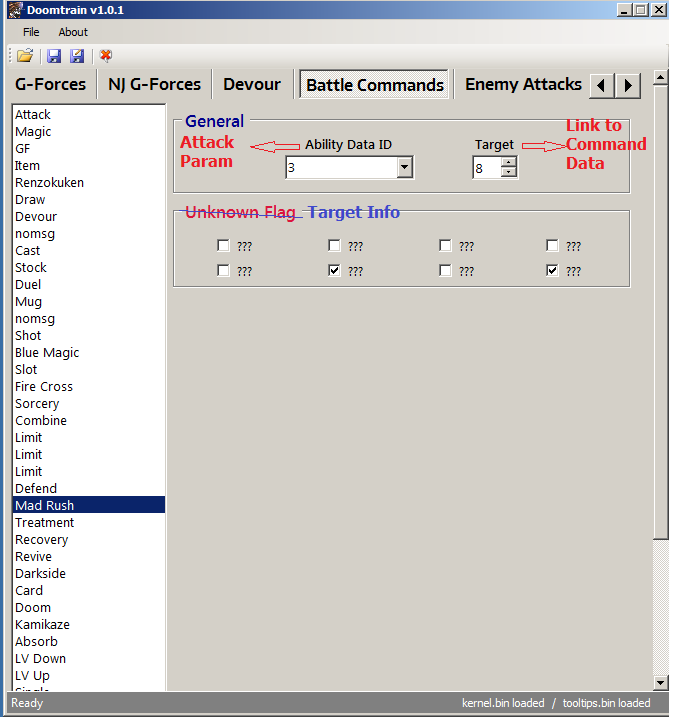This screenshot has width=674, height=720.
Task: Select Kamikaze in the command list
Action: (89, 624)
